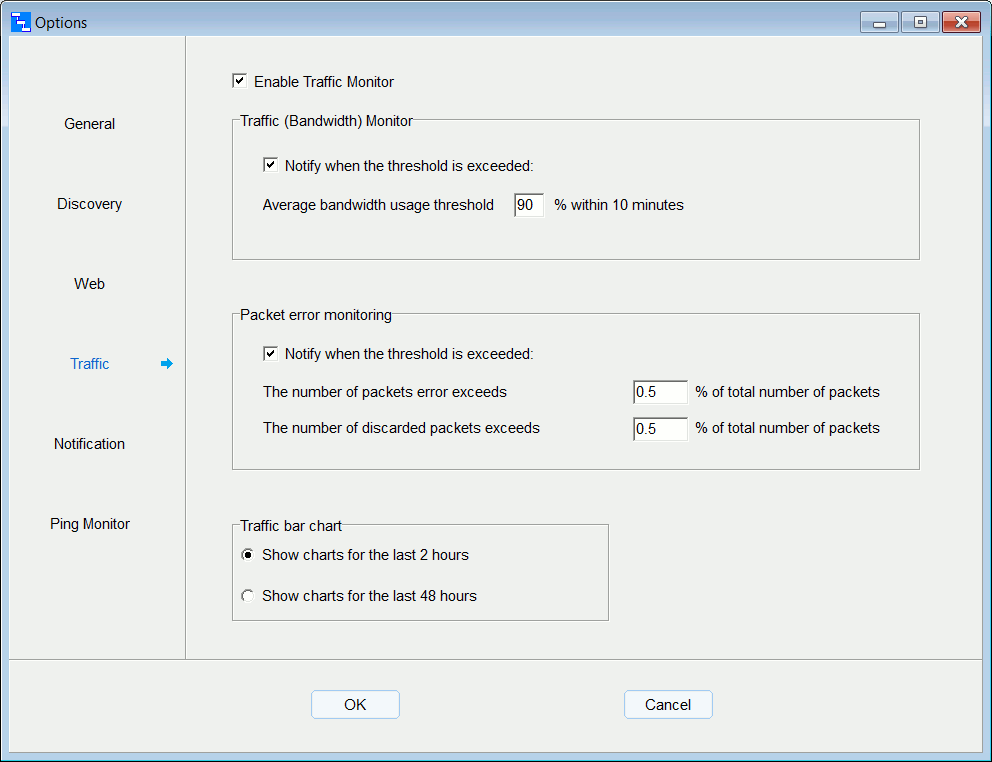The width and height of the screenshot is (992, 762).
Task: Open the Notification settings
Action: tap(90, 444)
